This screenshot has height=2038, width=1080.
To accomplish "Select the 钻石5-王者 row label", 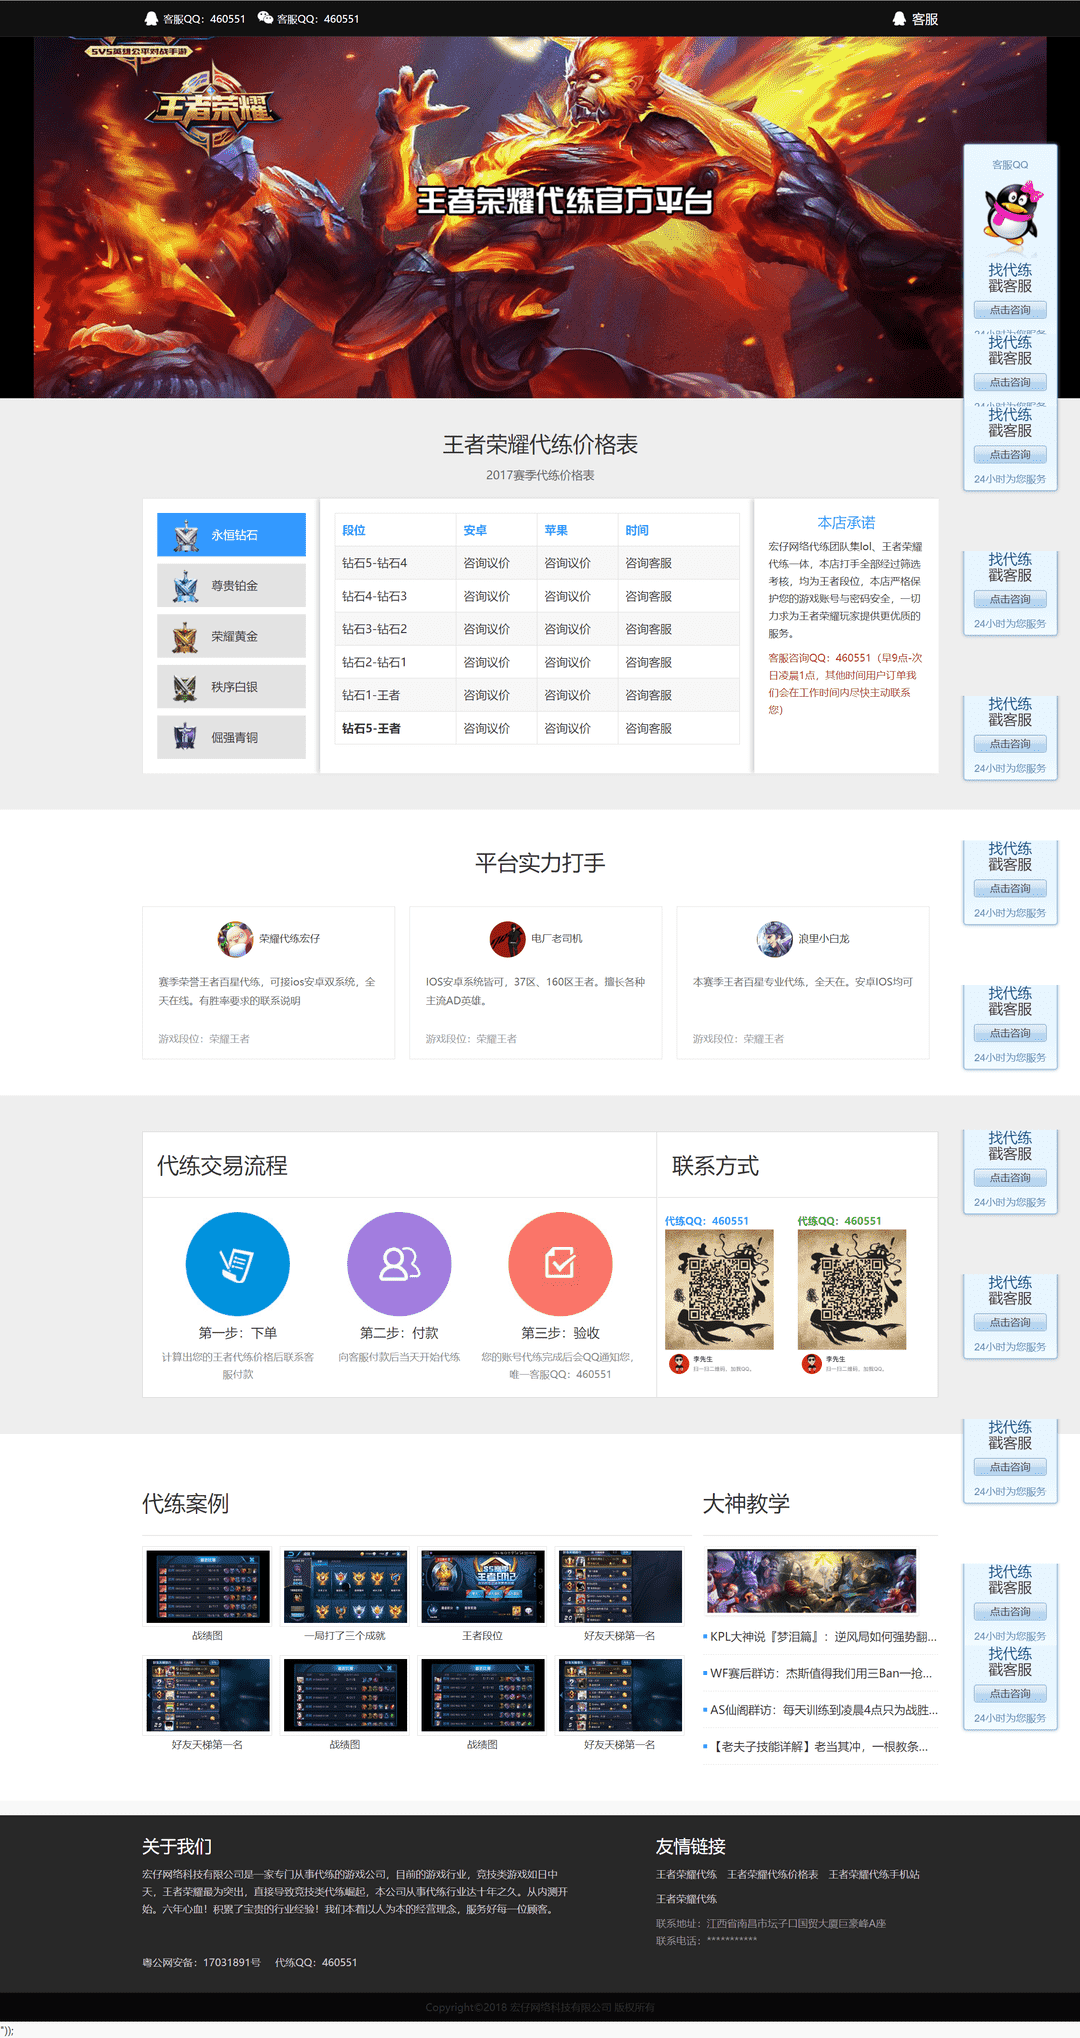I will (x=371, y=728).
